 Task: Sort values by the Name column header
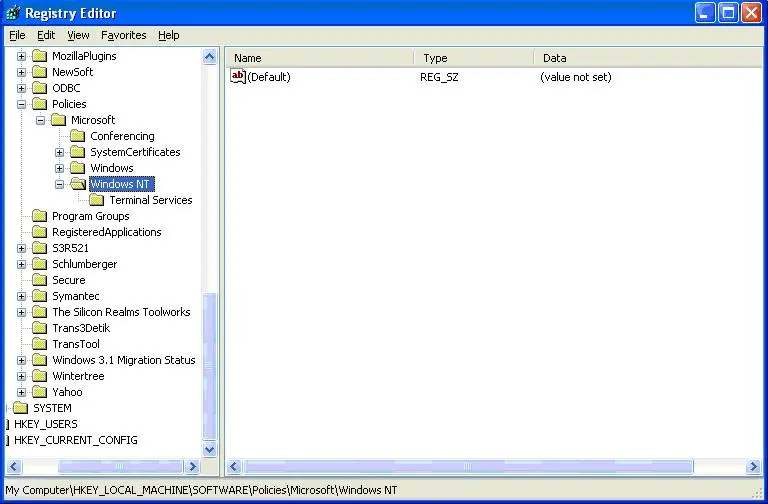[318, 58]
